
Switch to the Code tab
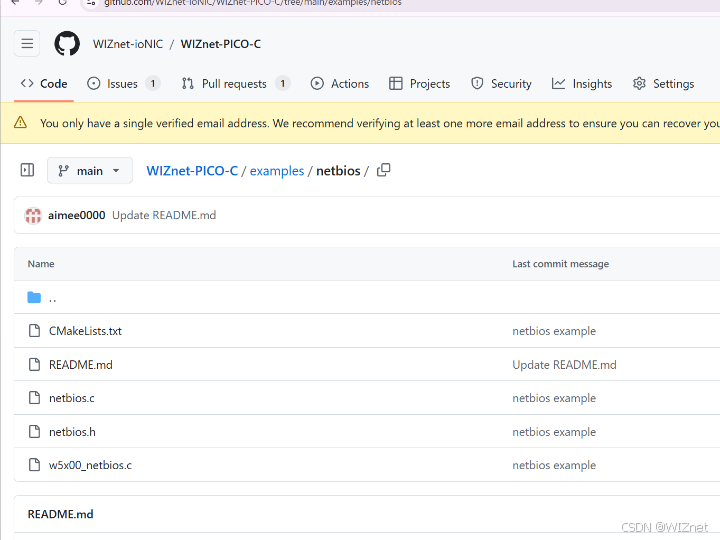coord(44,84)
